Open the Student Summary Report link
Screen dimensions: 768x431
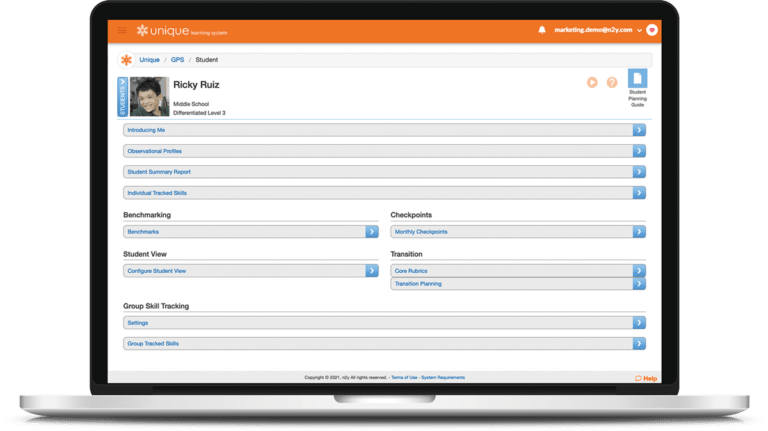point(158,172)
